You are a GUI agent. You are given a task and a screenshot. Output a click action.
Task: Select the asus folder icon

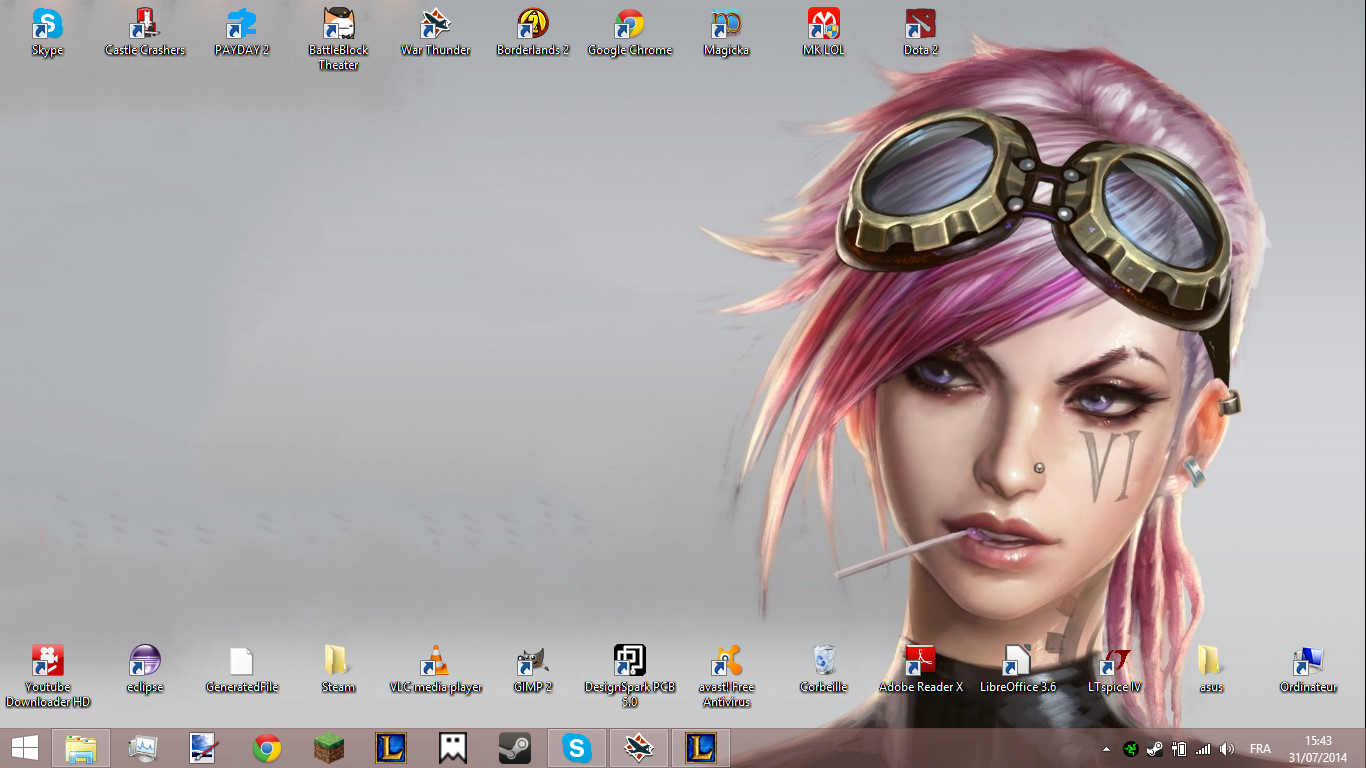point(1211,669)
